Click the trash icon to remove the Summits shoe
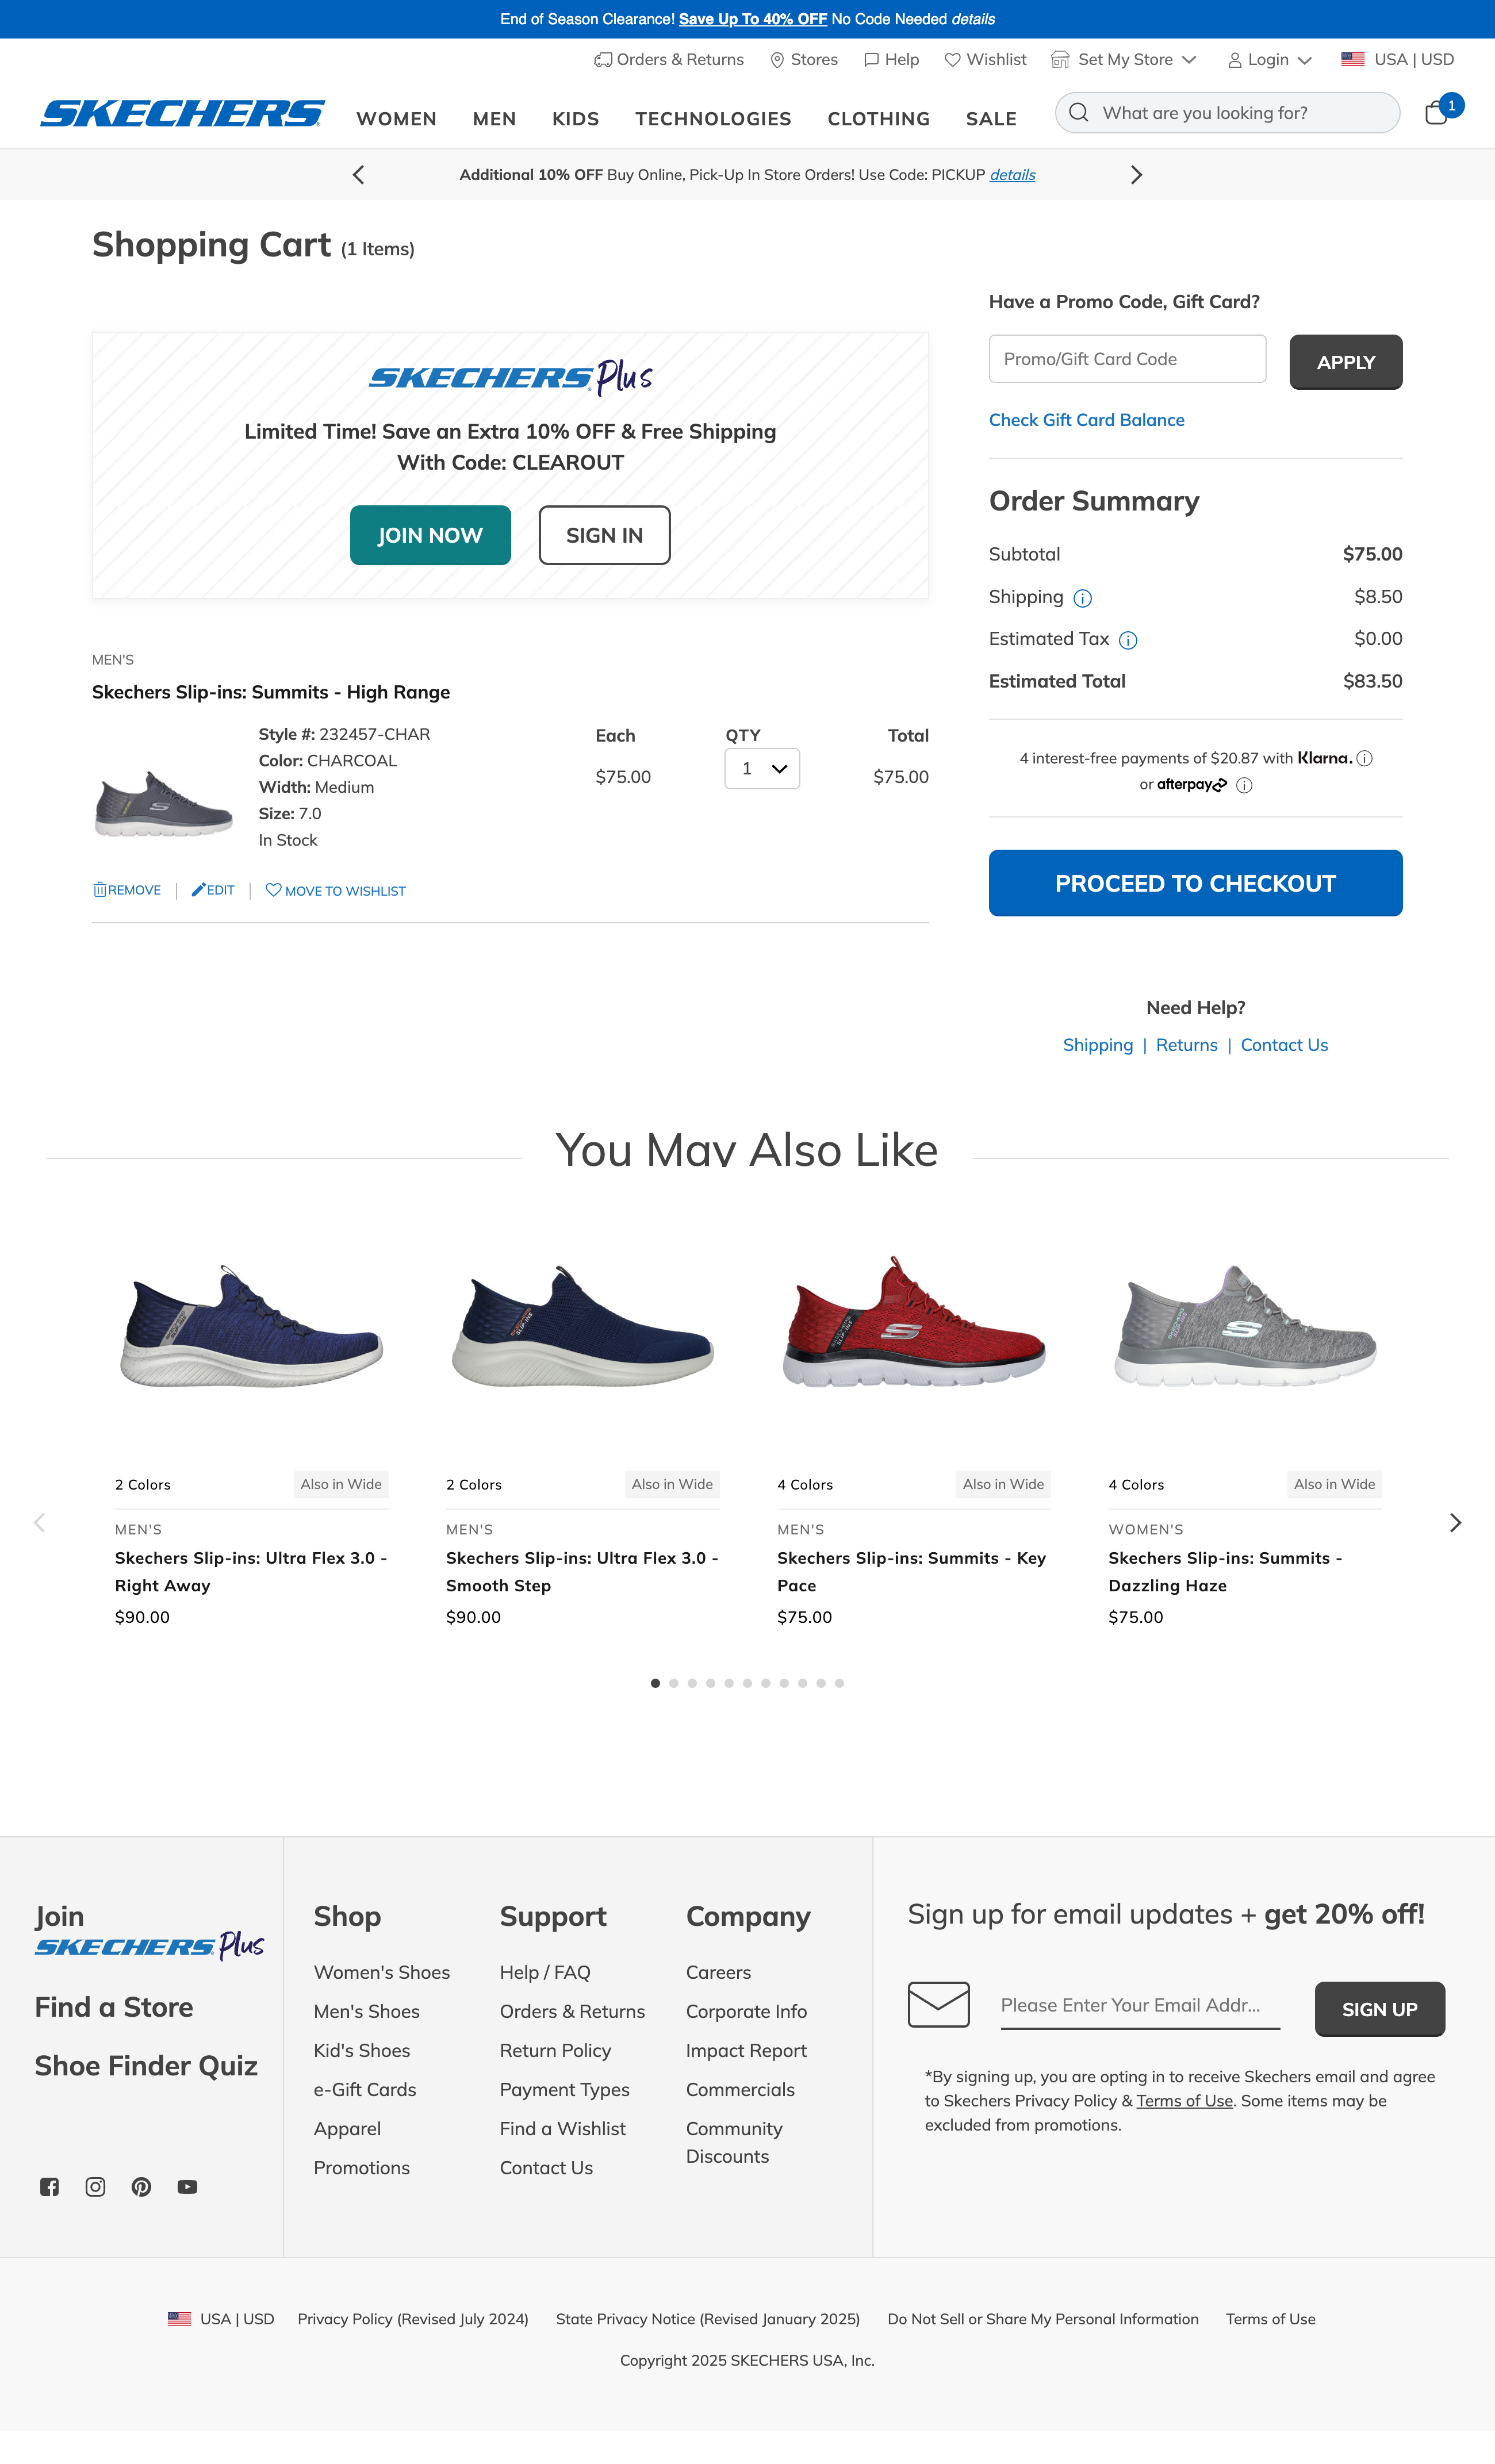Image resolution: width=1495 pixels, height=2464 pixels. click(x=101, y=889)
